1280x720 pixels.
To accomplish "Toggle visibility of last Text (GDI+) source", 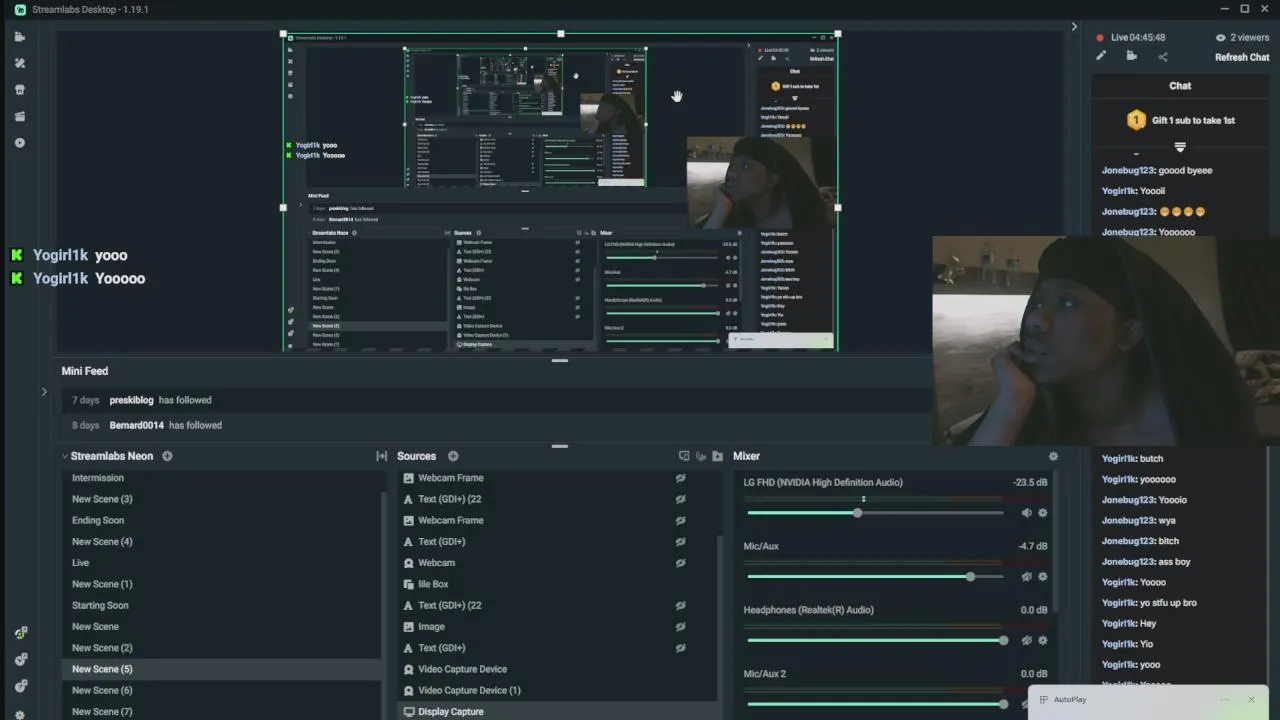I will pyautogui.click(x=680, y=648).
